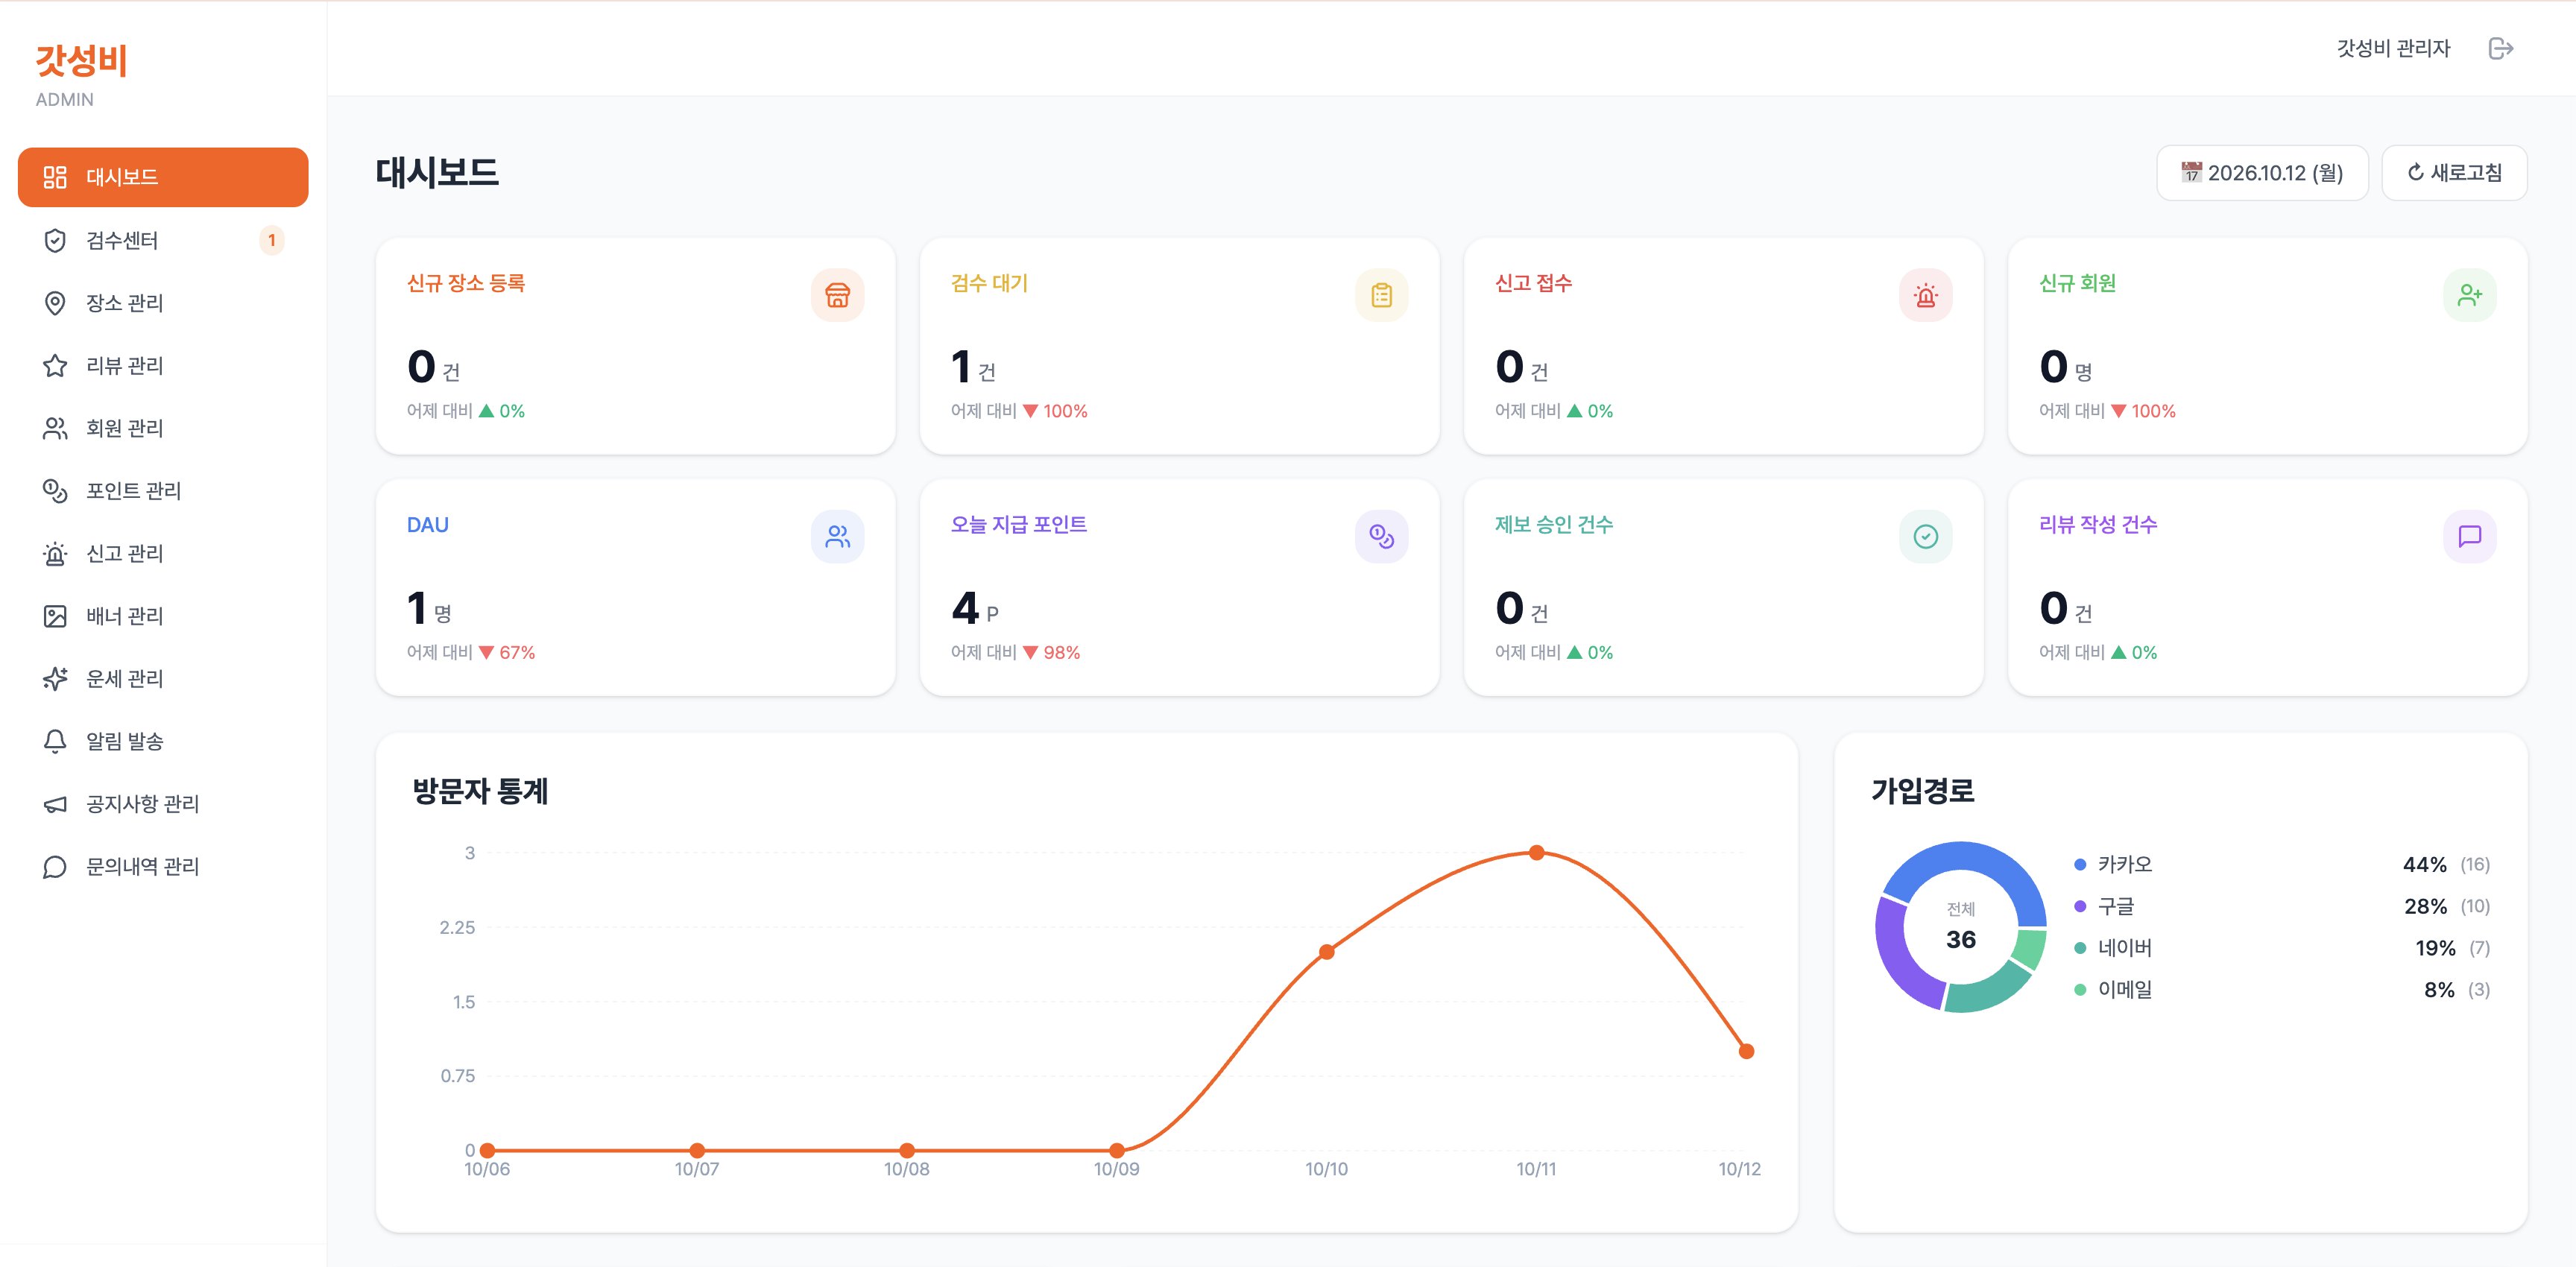Click the store icon on 신규 장소 등록 card

point(837,295)
